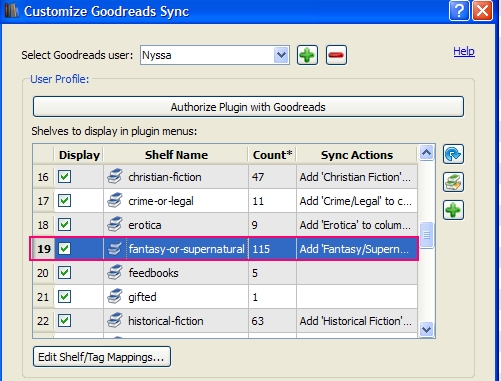The width and height of the screenshot is (501, 381).
Task: Toggle Display checkbox for fantasy-or-supernatural
Action: (x=64, y=249)
